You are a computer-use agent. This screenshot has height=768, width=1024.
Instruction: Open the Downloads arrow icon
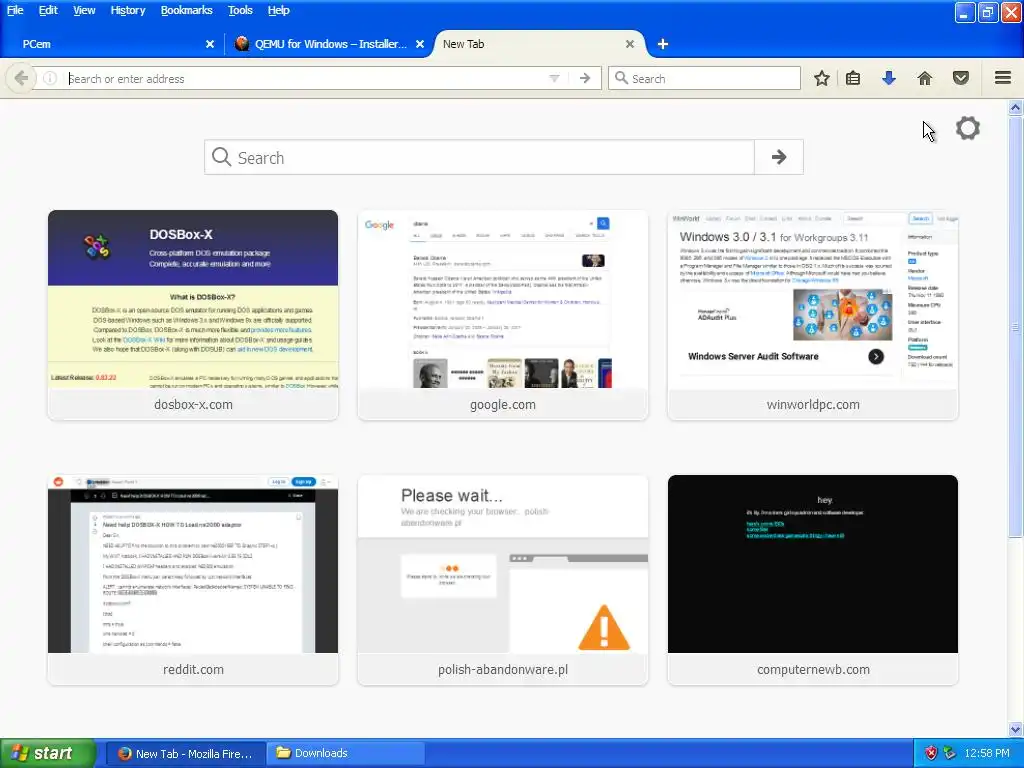[888, 78]
